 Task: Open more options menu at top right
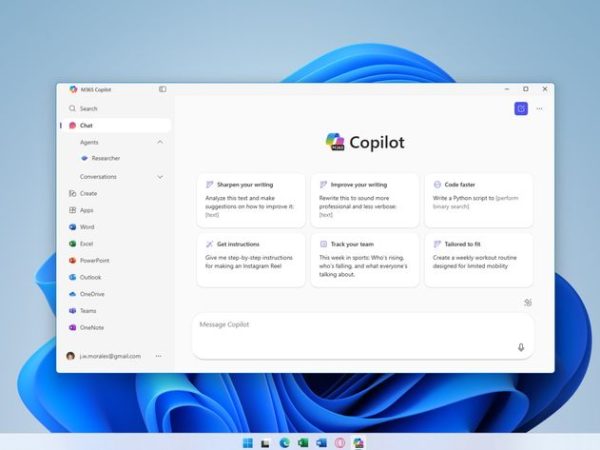(x=540, y=108)
